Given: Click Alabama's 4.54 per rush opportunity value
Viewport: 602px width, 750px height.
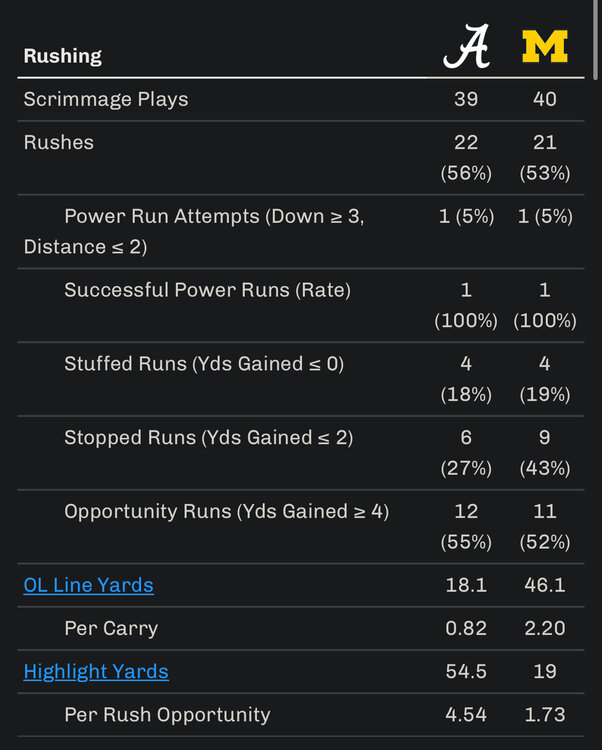Looking at the screenshot, I should pyautogui.click(x=466, y=714).
